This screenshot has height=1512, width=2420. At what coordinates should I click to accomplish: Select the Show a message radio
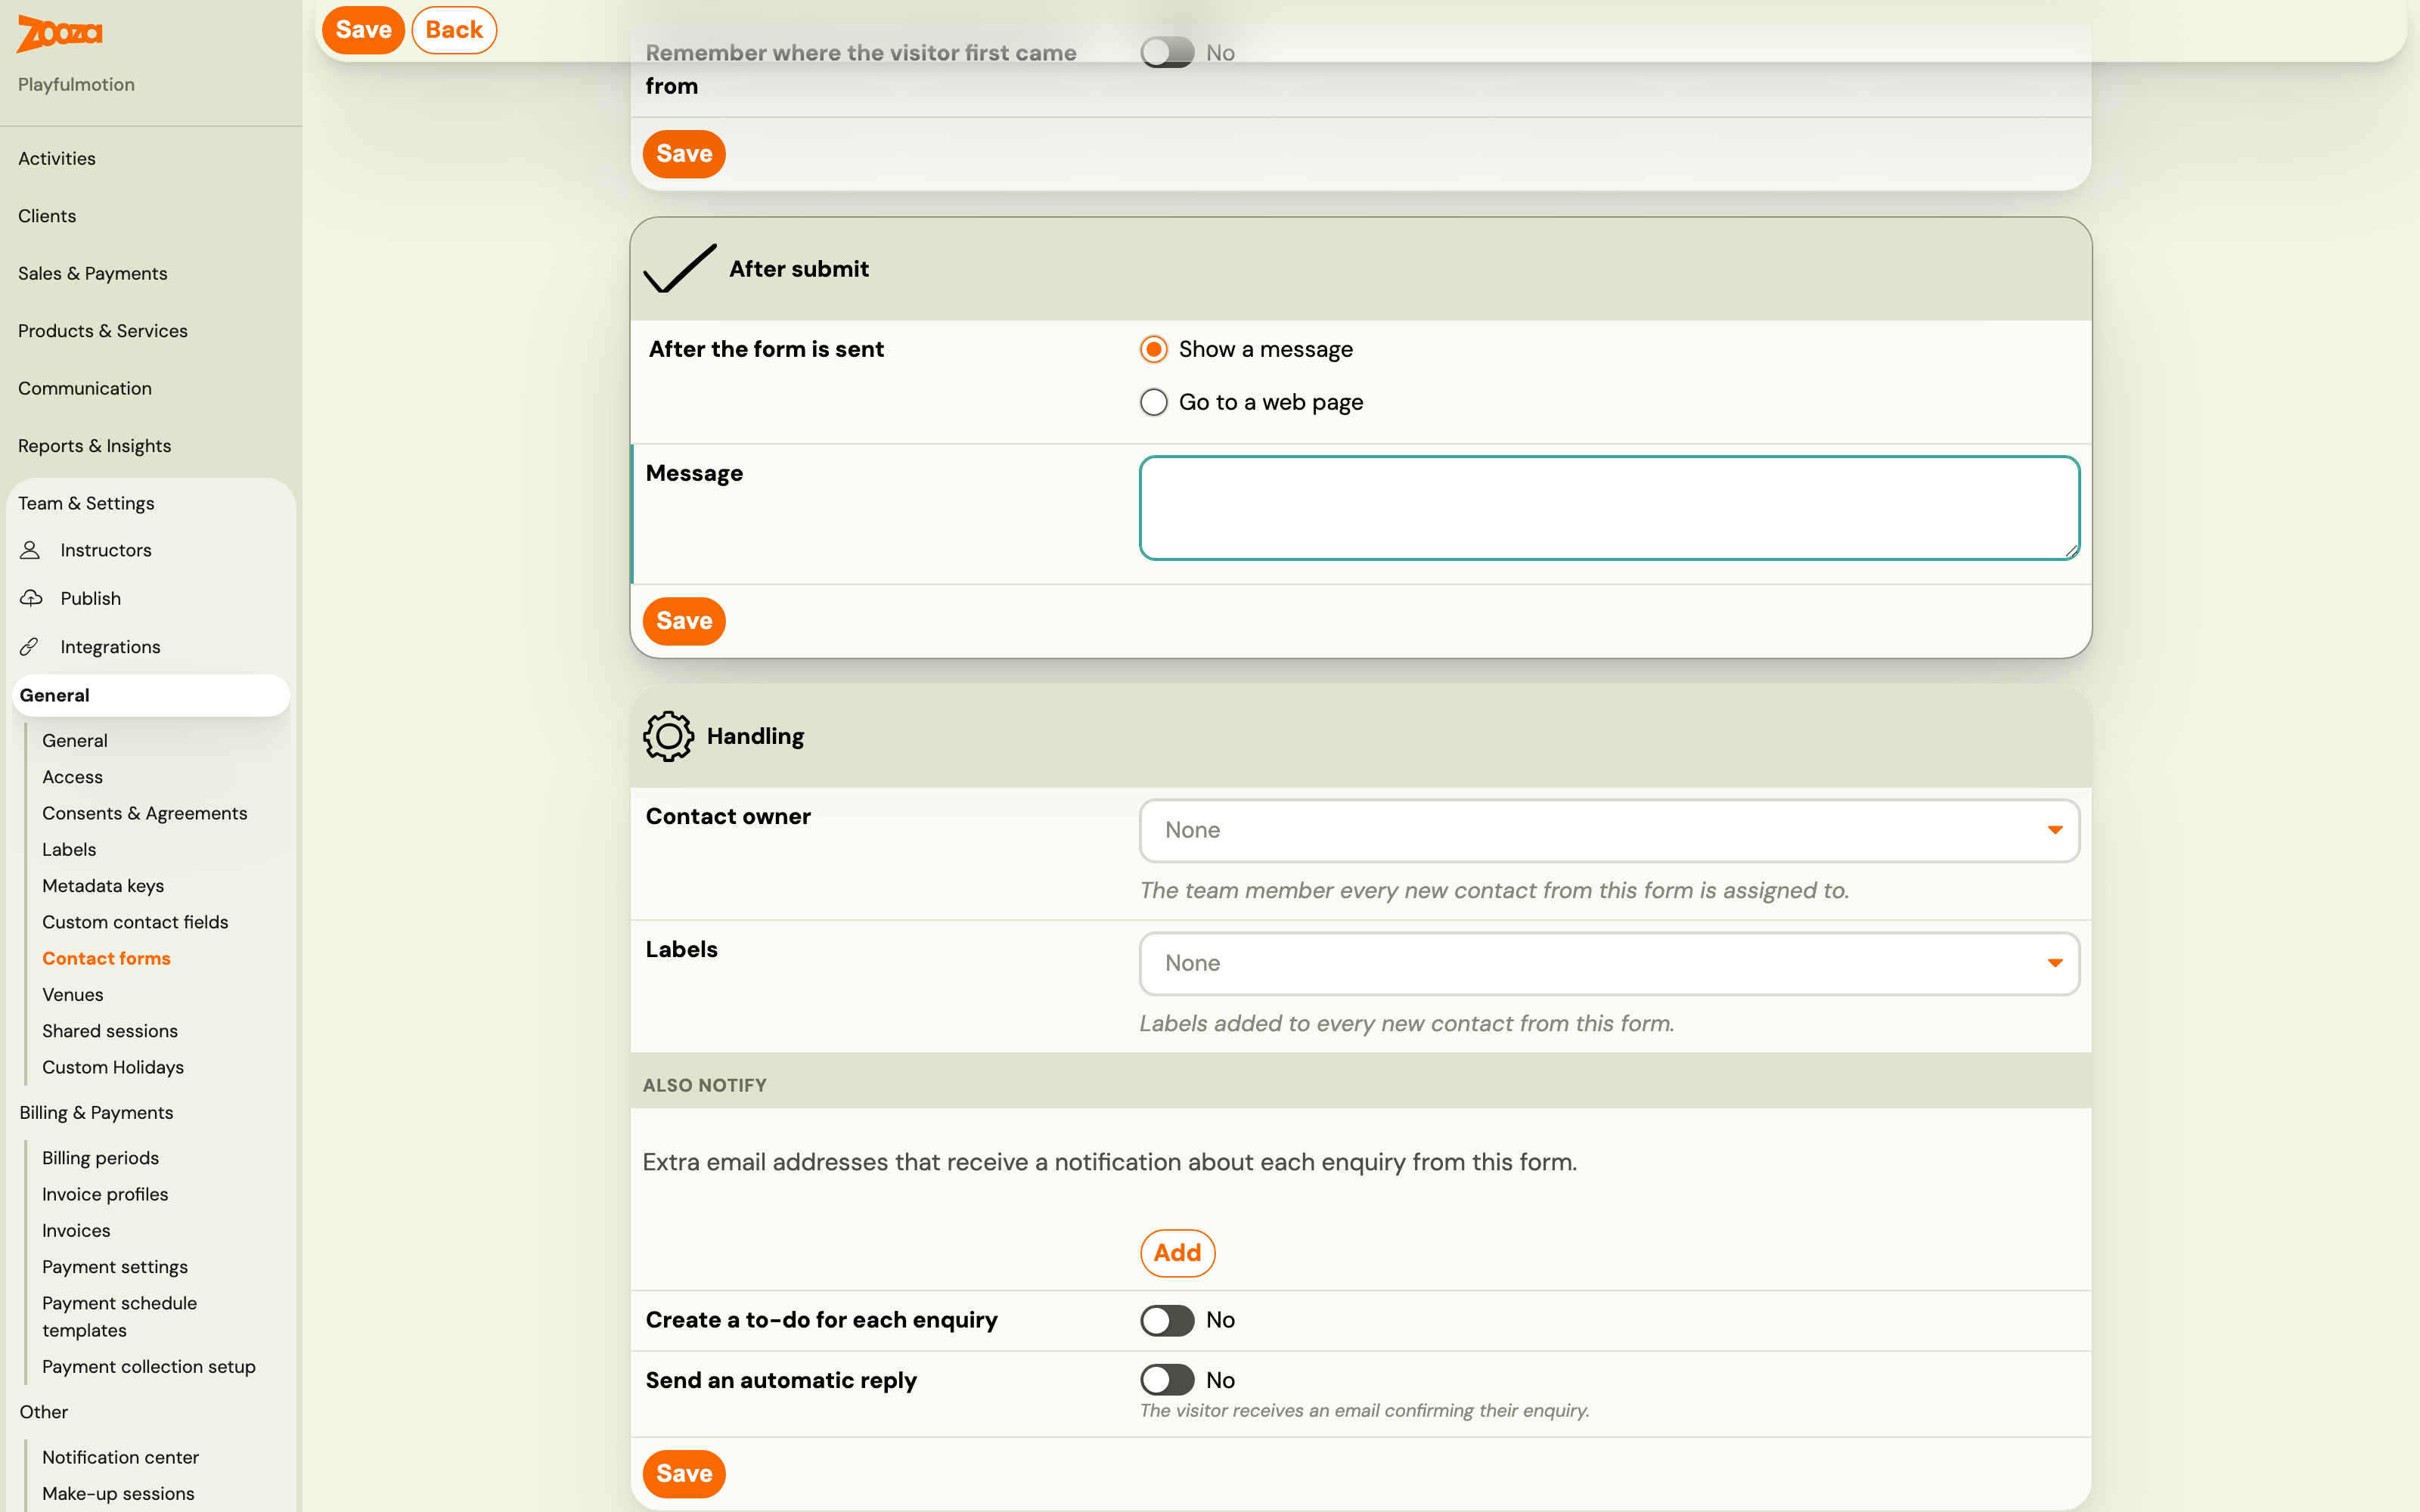[1154, 349]
